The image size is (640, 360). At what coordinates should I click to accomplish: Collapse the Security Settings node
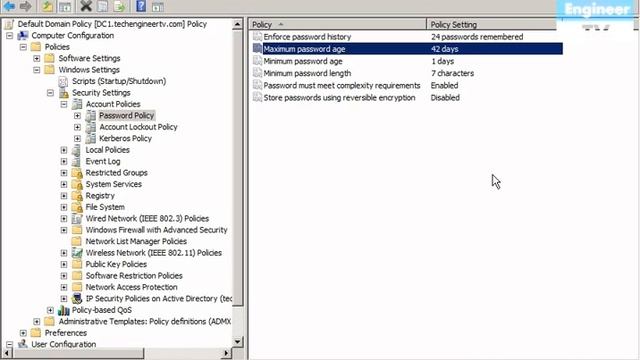tap(50, 93)
